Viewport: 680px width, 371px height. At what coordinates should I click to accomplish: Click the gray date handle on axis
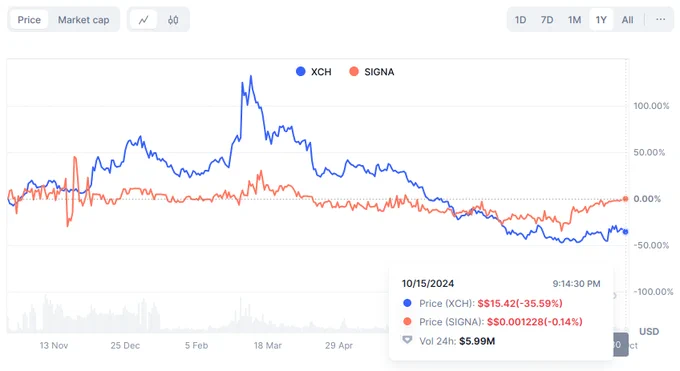[x=621, y=345]
